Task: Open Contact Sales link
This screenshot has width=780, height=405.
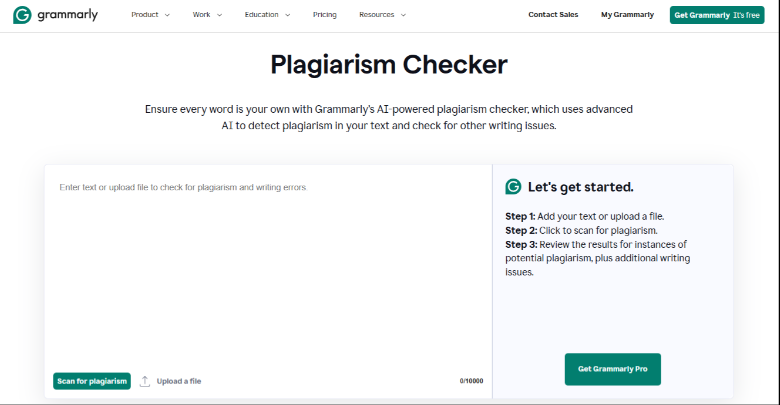Action: pos(553,15)
